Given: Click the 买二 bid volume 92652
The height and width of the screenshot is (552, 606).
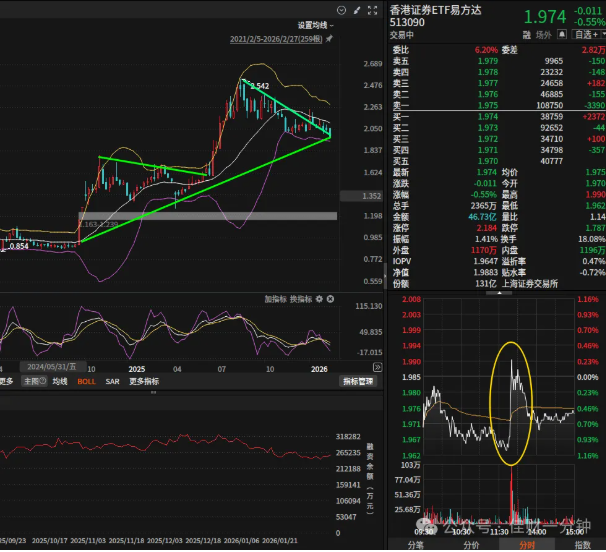Looking at the screenshot, I should [552, 128].
